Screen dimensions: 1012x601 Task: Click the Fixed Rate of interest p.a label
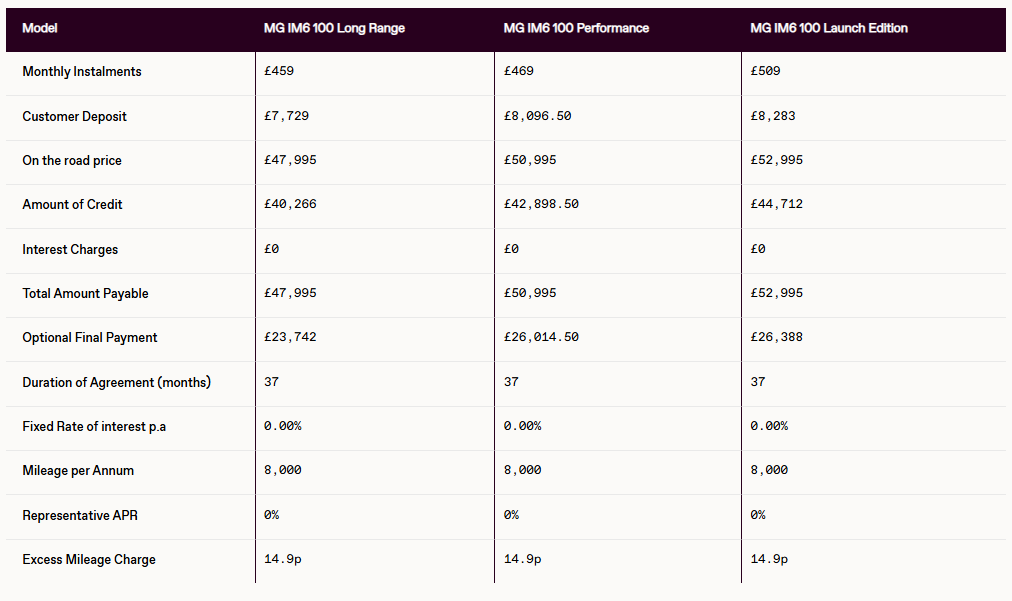(94, 426)
